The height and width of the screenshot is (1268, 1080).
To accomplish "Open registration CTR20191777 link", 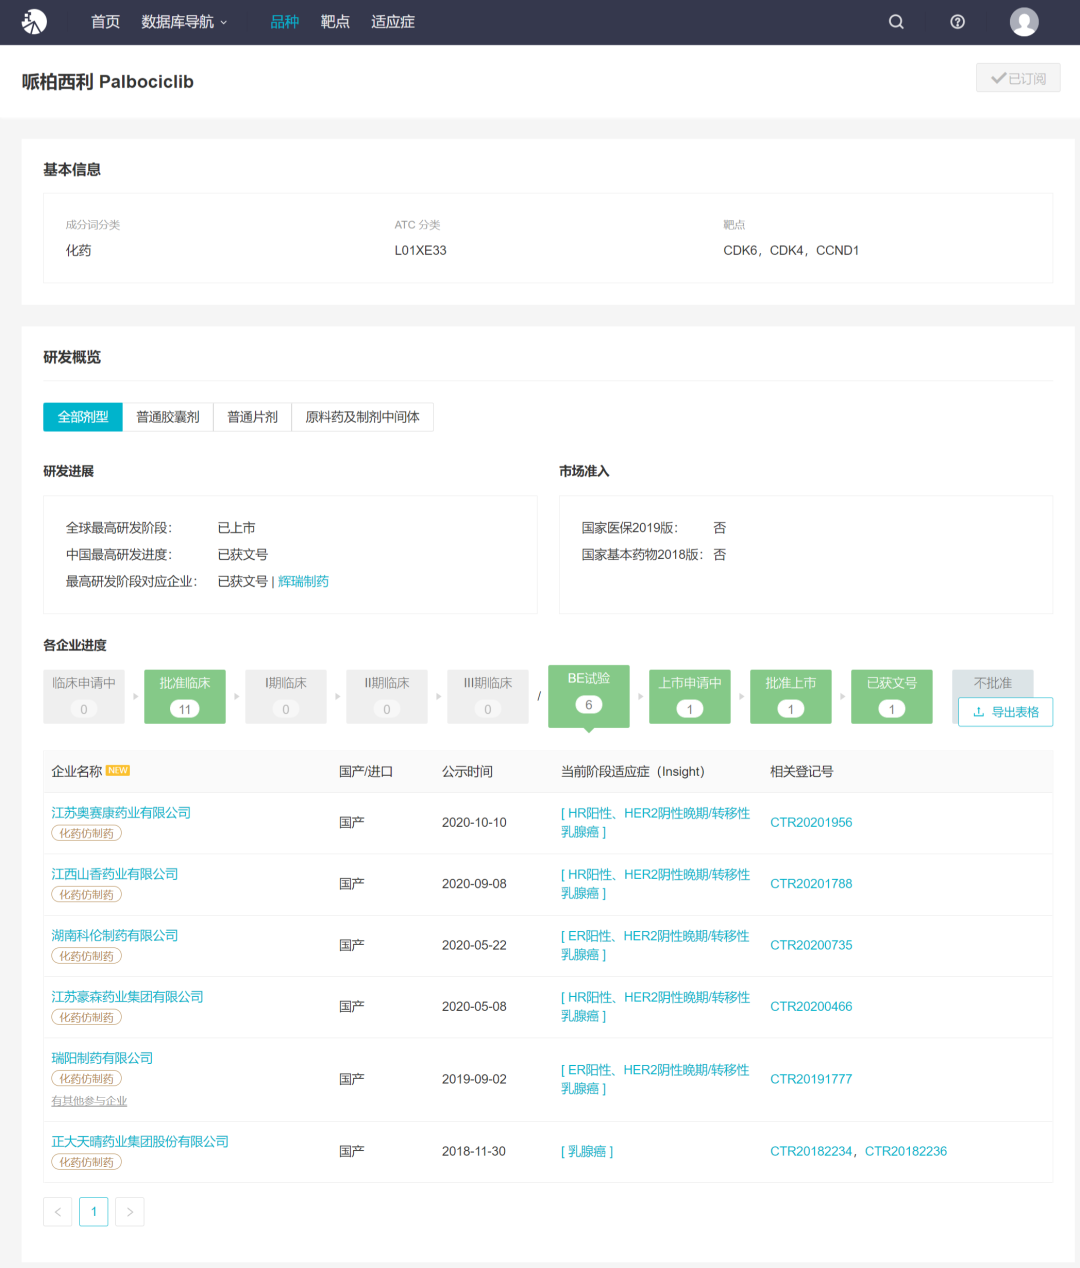I will [811, 1079].
